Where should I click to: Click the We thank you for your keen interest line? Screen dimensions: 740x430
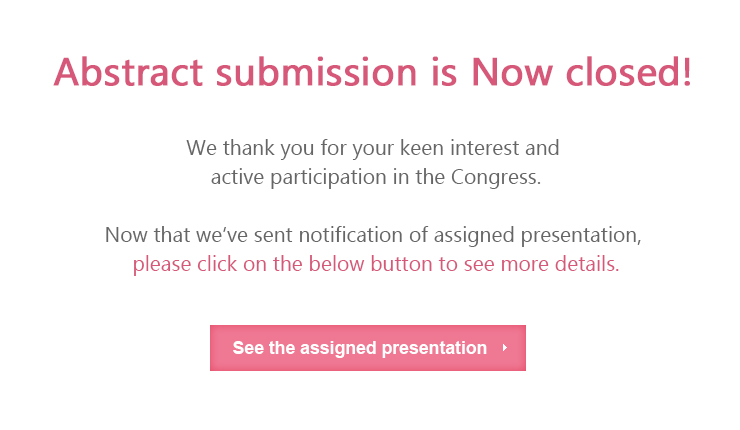tap(373, 149)
